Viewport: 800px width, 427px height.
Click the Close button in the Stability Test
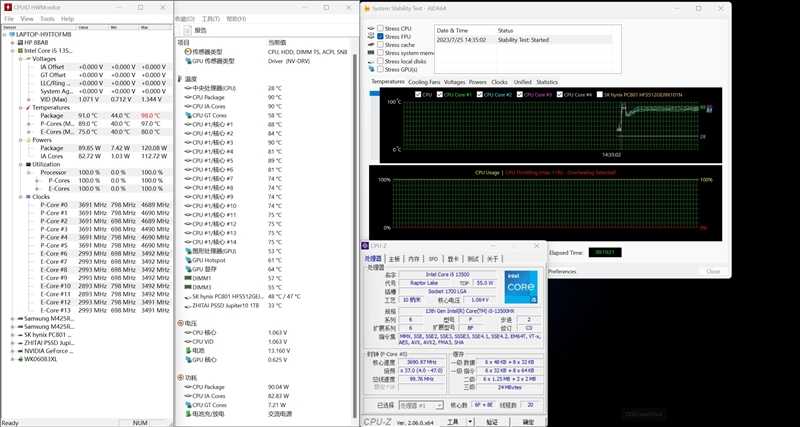pos(713,271)
